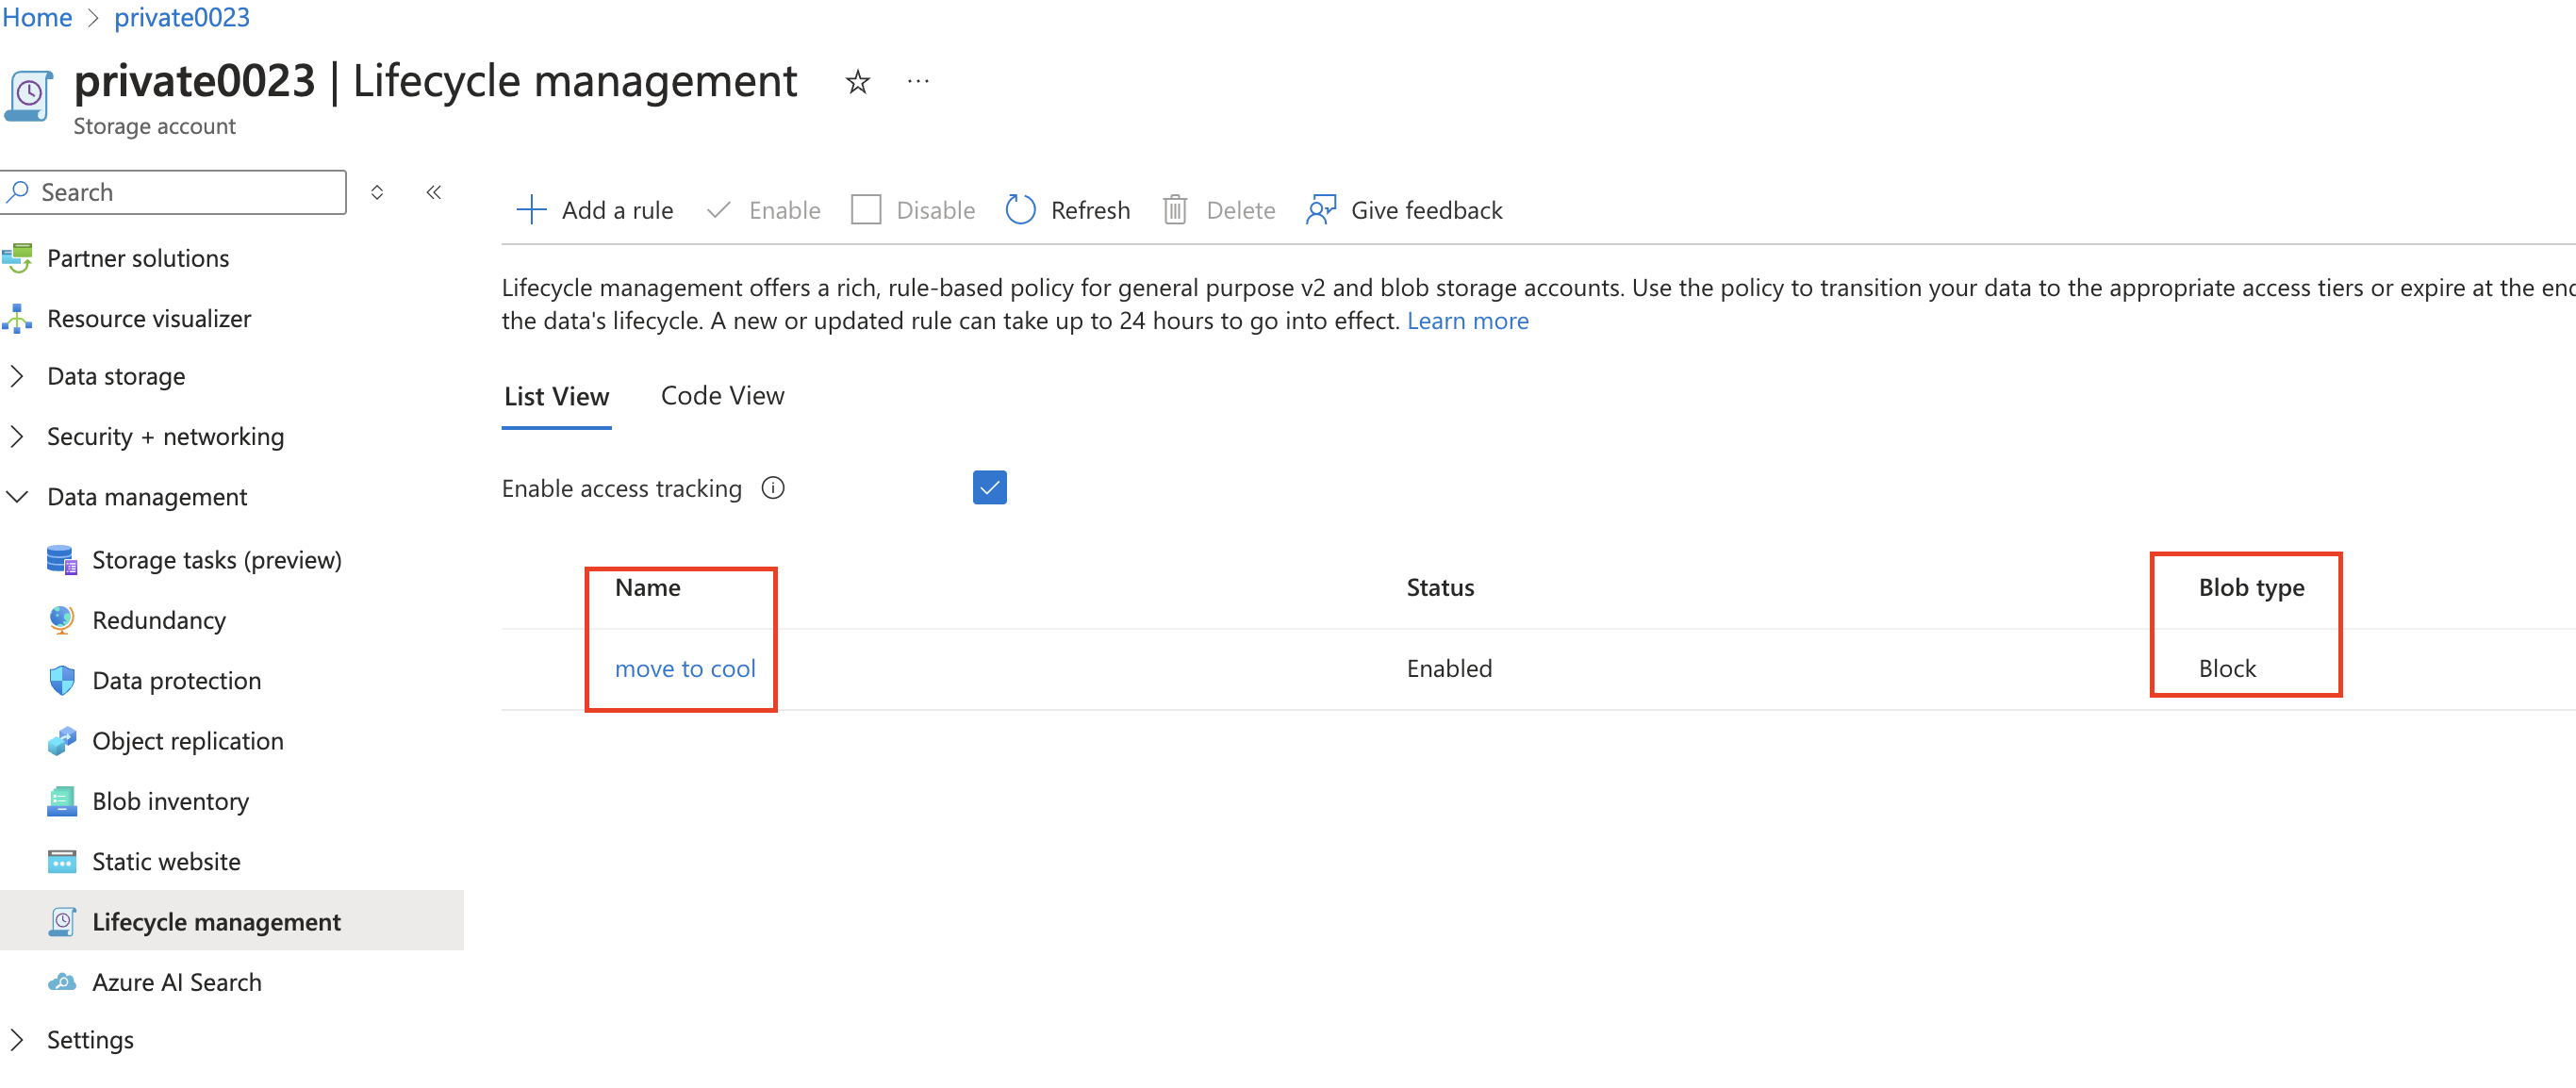Switch to the Code View tab
The image size is (2576, 1088).
click(722, 396)
